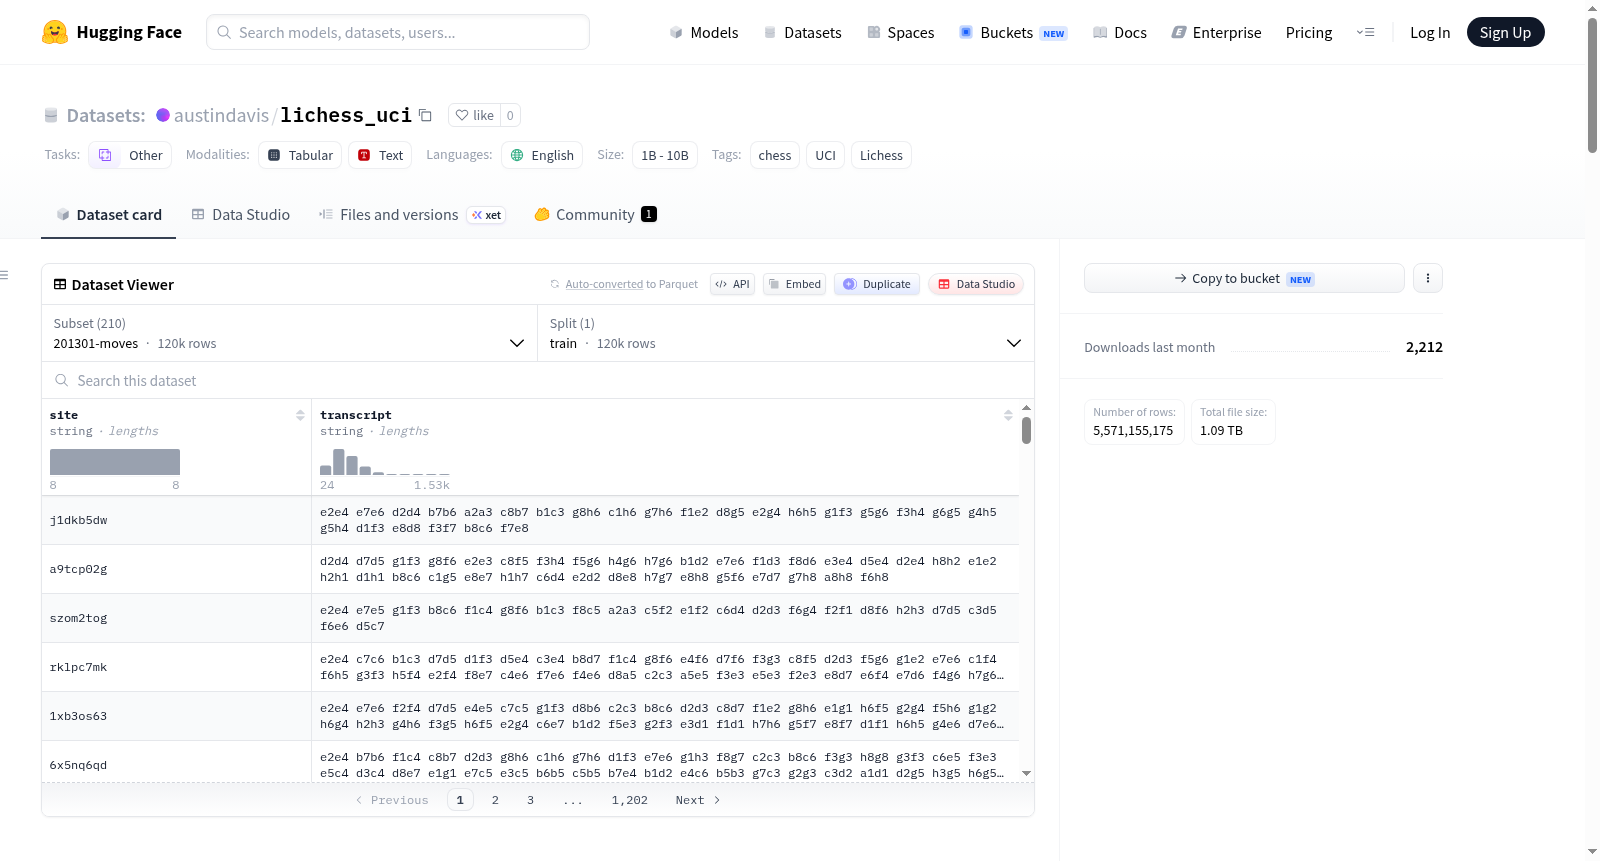Click the Number of rows 5,571,155,175 value
The image size is (1600, 861).
coord(1133,431)
